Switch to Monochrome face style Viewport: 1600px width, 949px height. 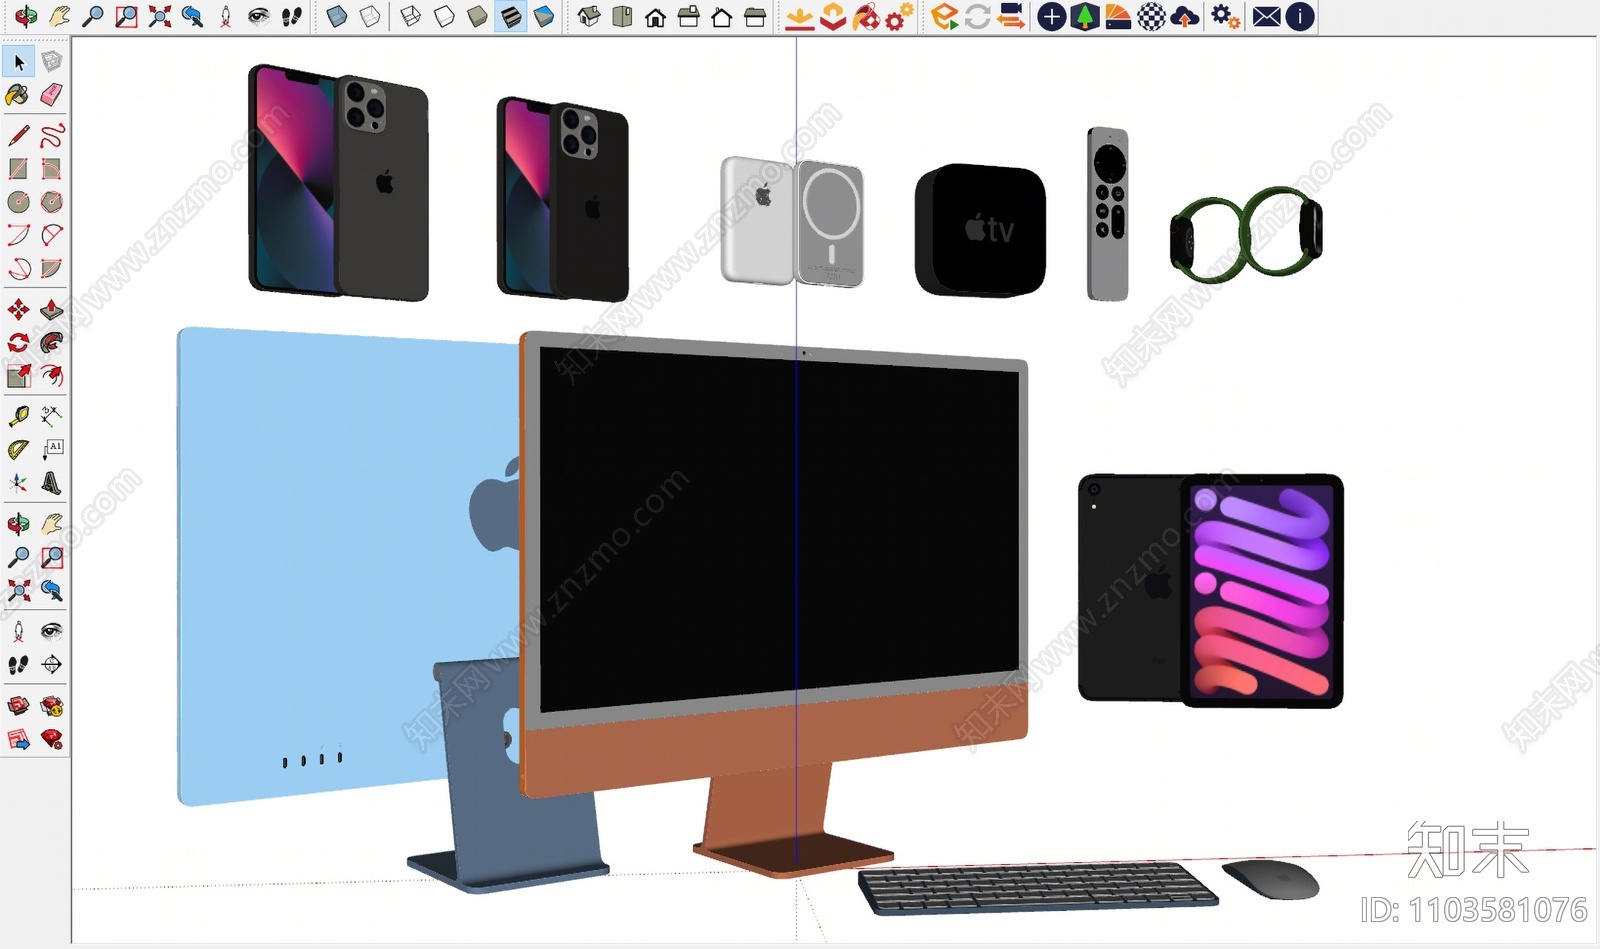(544, 16)
